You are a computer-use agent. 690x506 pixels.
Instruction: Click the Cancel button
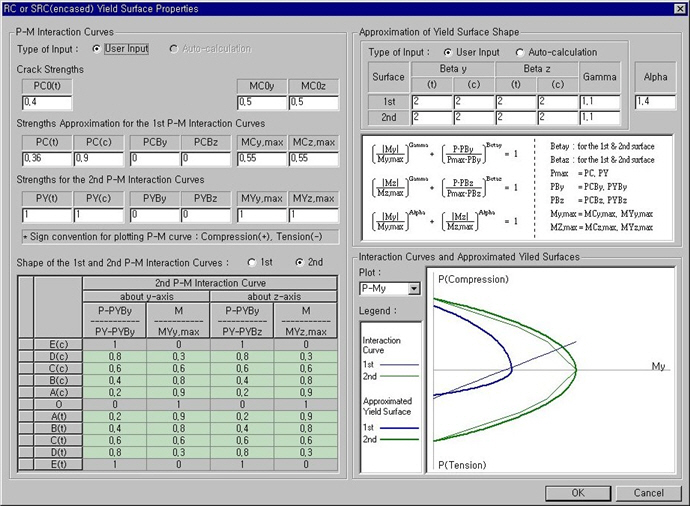pos(649,493)
